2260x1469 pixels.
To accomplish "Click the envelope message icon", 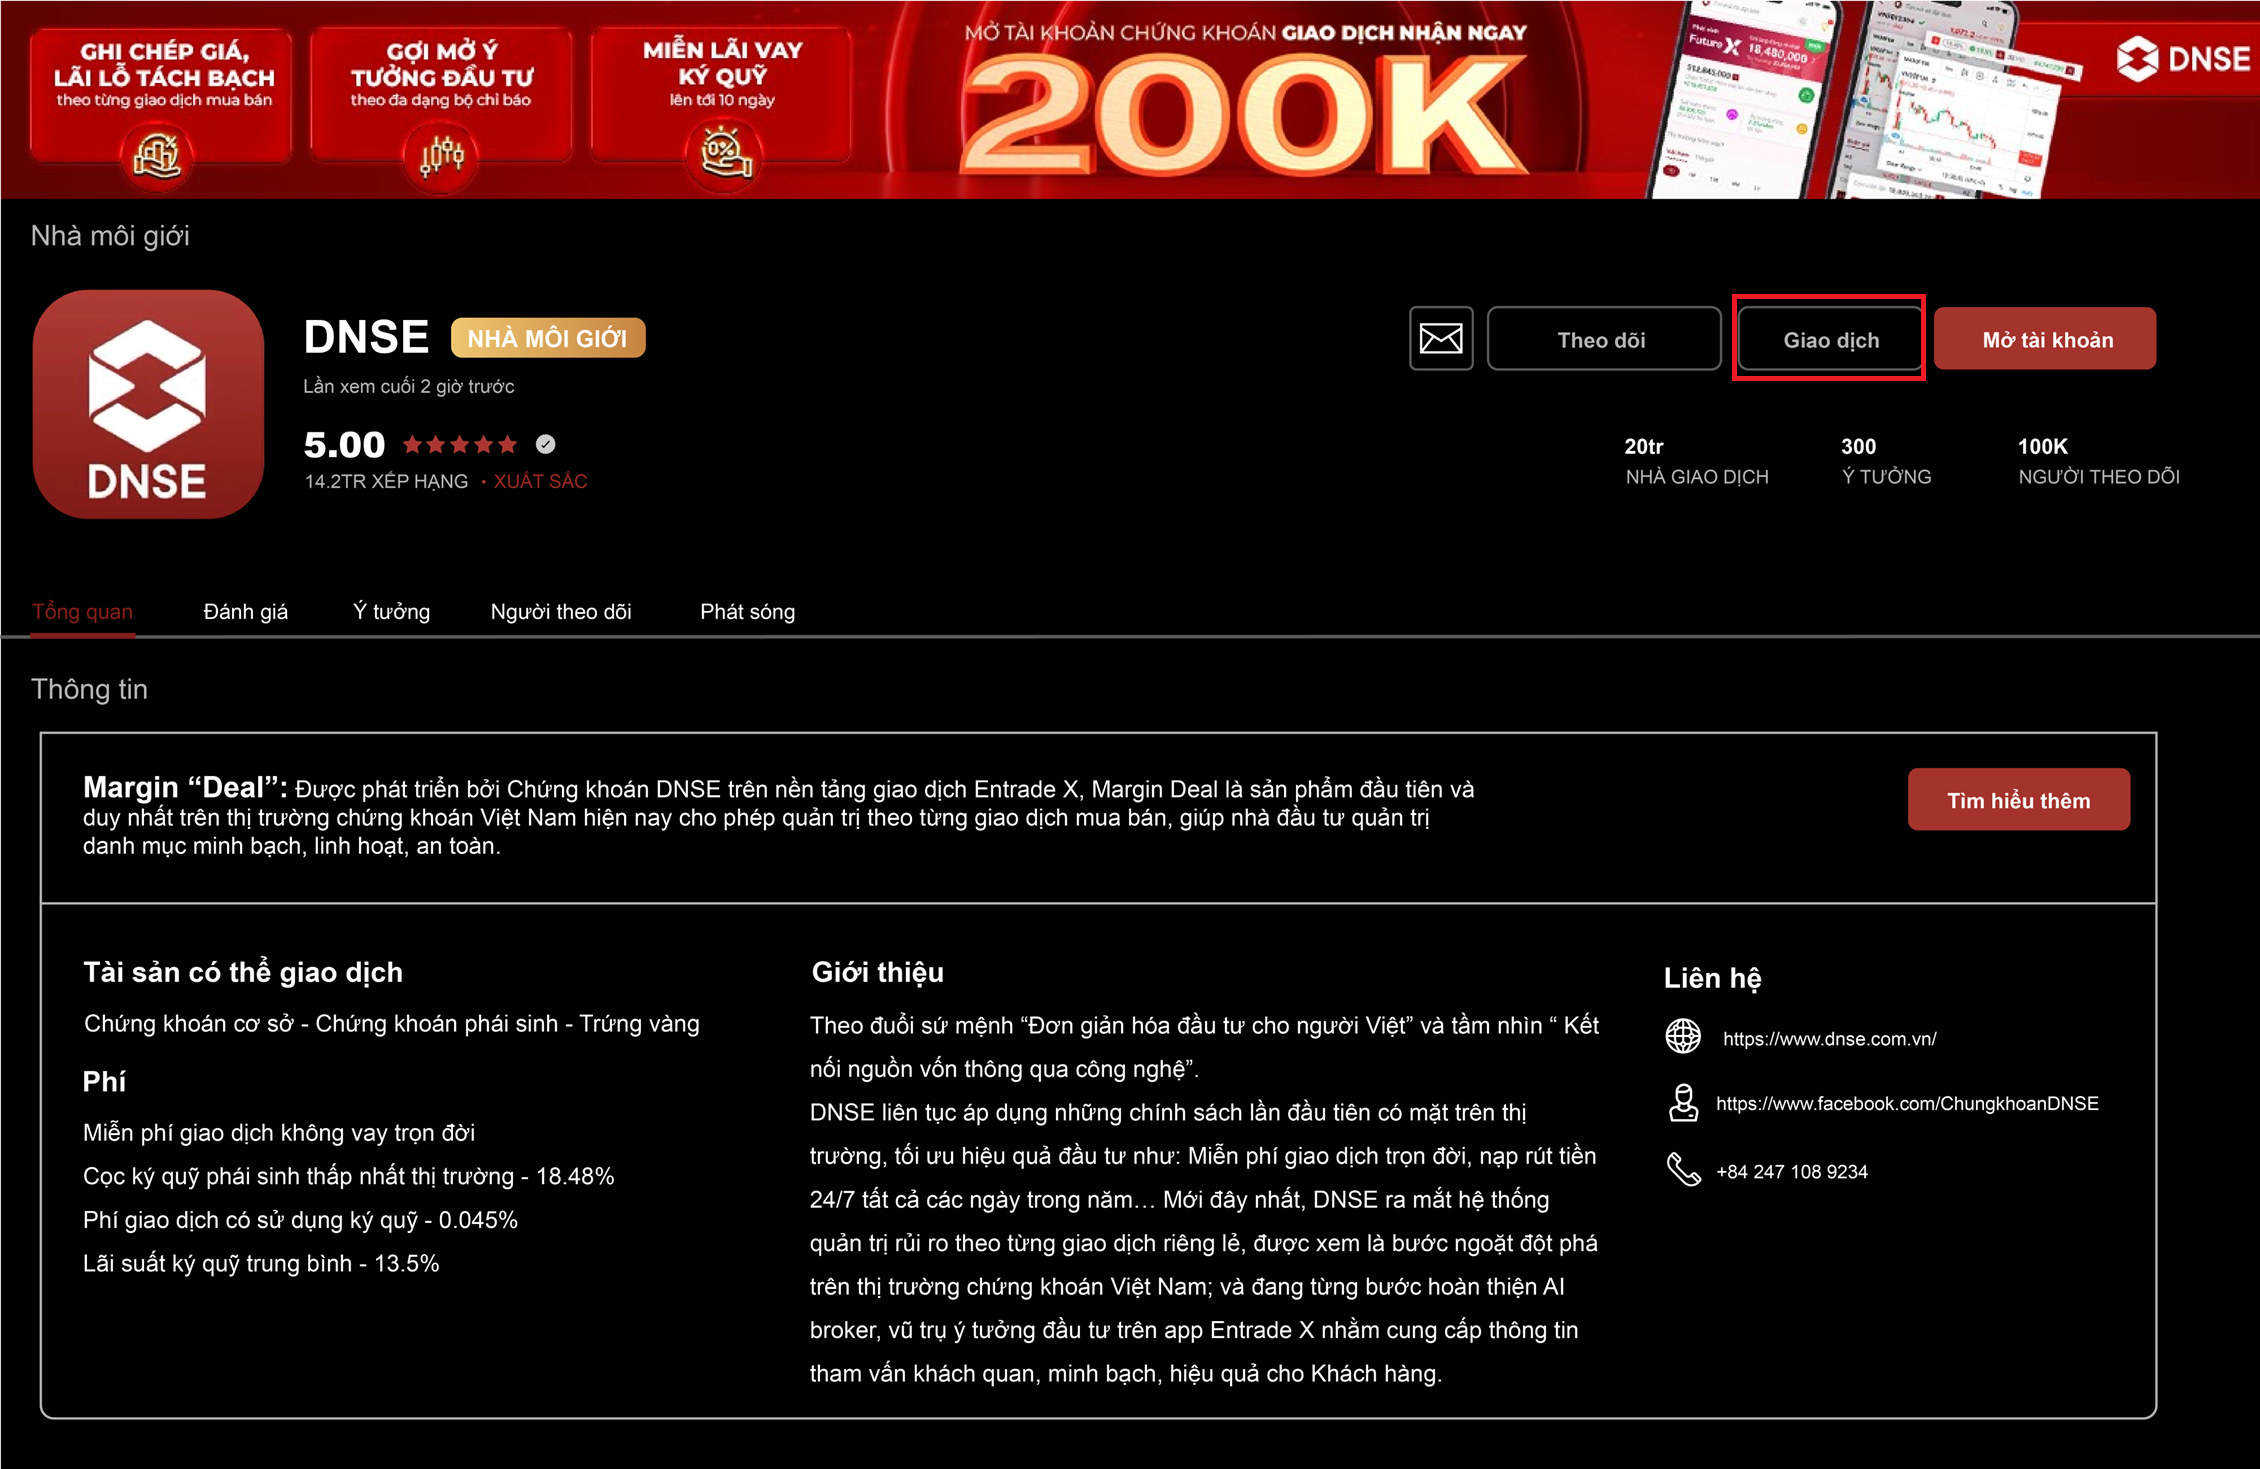I will click(x=1441, y=339).
